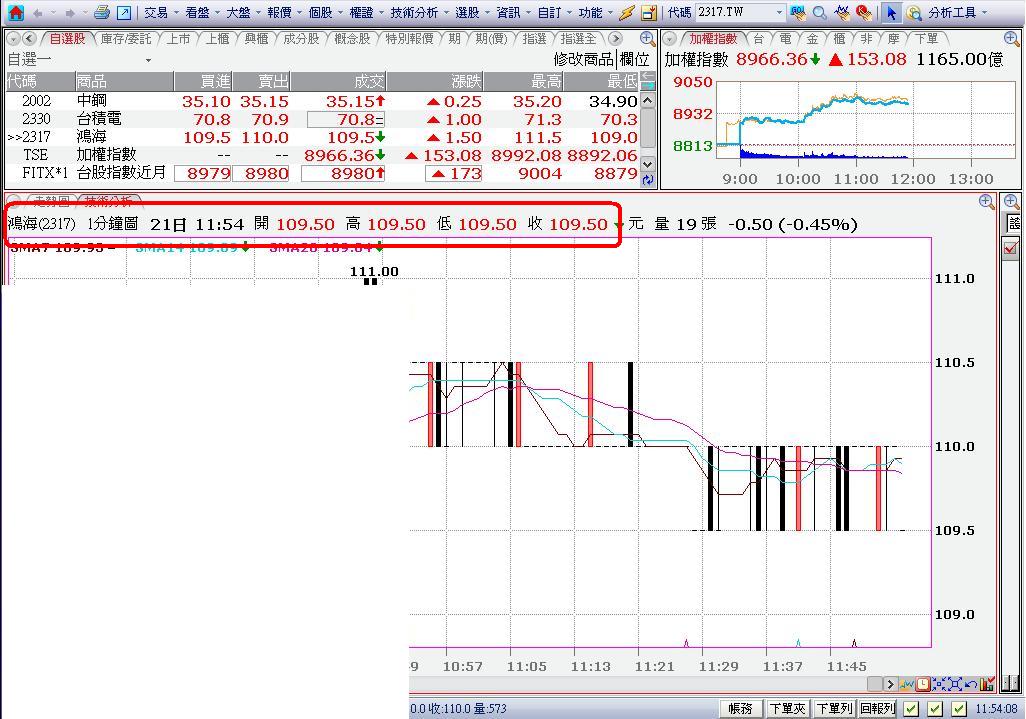
Task: Click zoom icon of the watchlist panel
Action: pyautogui.click(x=647, y=39)
